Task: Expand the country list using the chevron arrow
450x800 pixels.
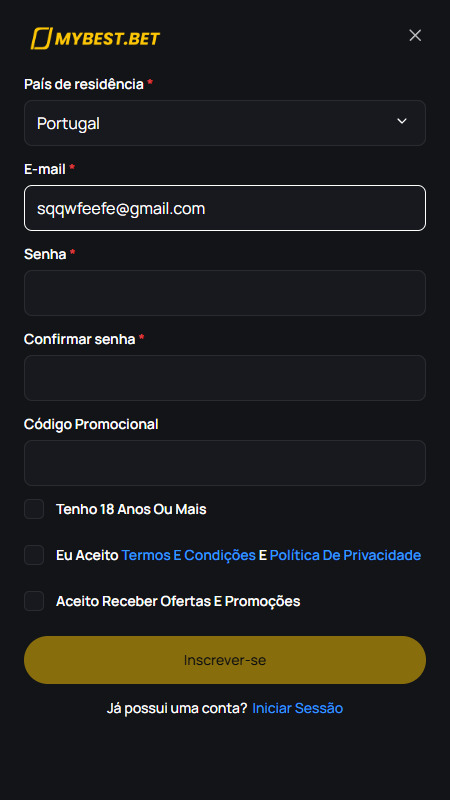Action: [x=402, y=121]
